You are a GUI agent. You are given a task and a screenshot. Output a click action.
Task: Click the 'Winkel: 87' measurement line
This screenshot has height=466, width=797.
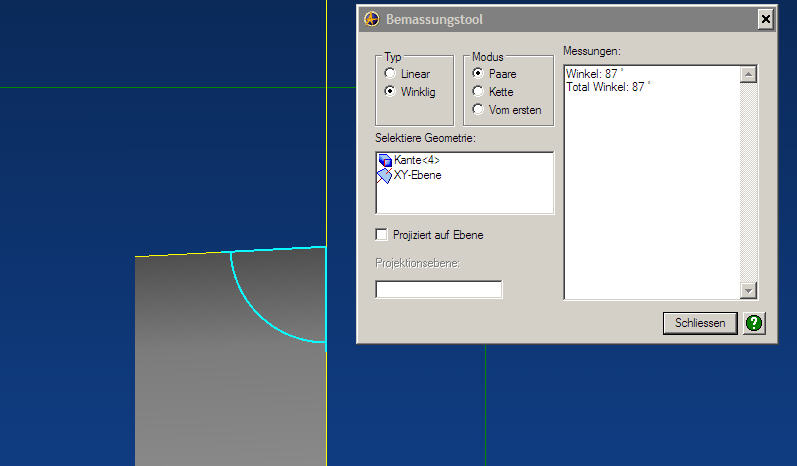pyautogui.click(x=594, y=74)
